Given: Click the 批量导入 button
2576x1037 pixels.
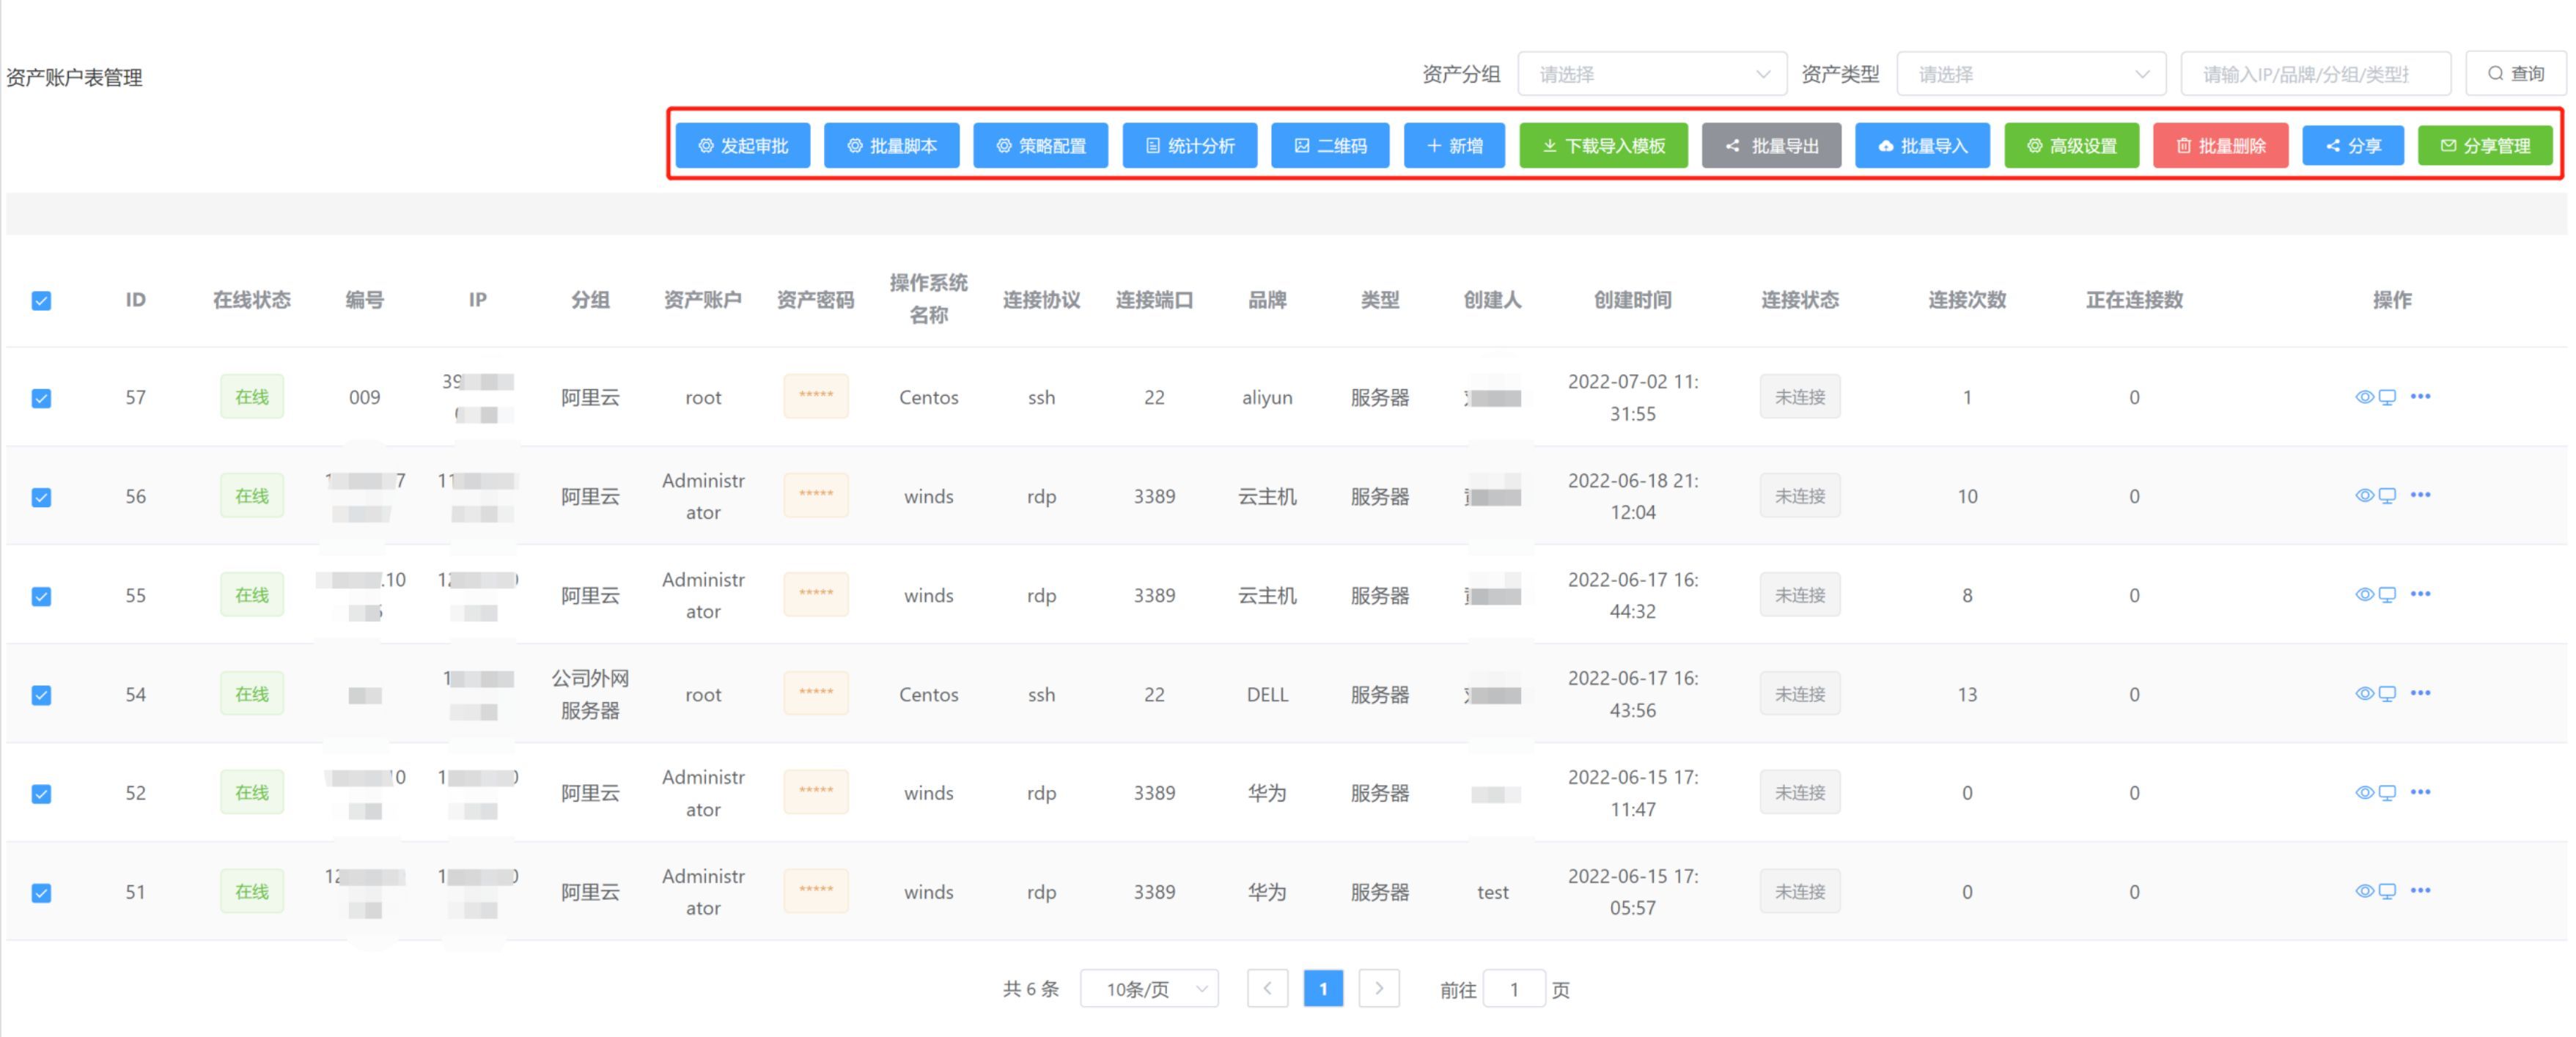Looking at the screenshot, I should (x=1923, y=145).
